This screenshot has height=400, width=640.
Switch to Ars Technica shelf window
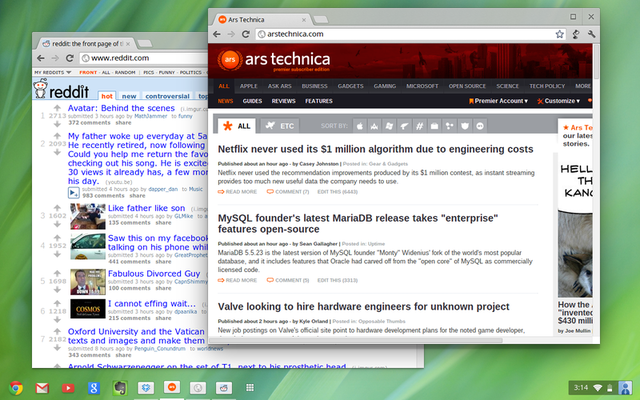(x=172, y=387)
